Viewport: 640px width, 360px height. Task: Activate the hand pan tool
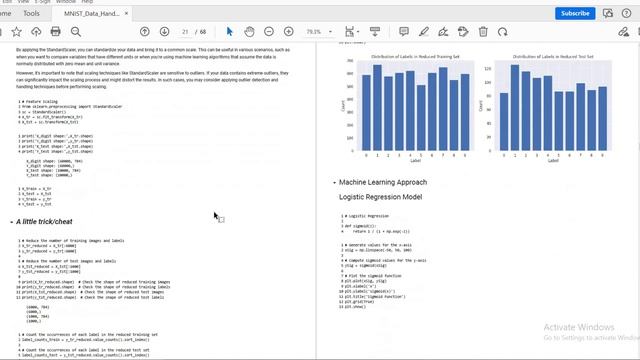tap(249, 31)
